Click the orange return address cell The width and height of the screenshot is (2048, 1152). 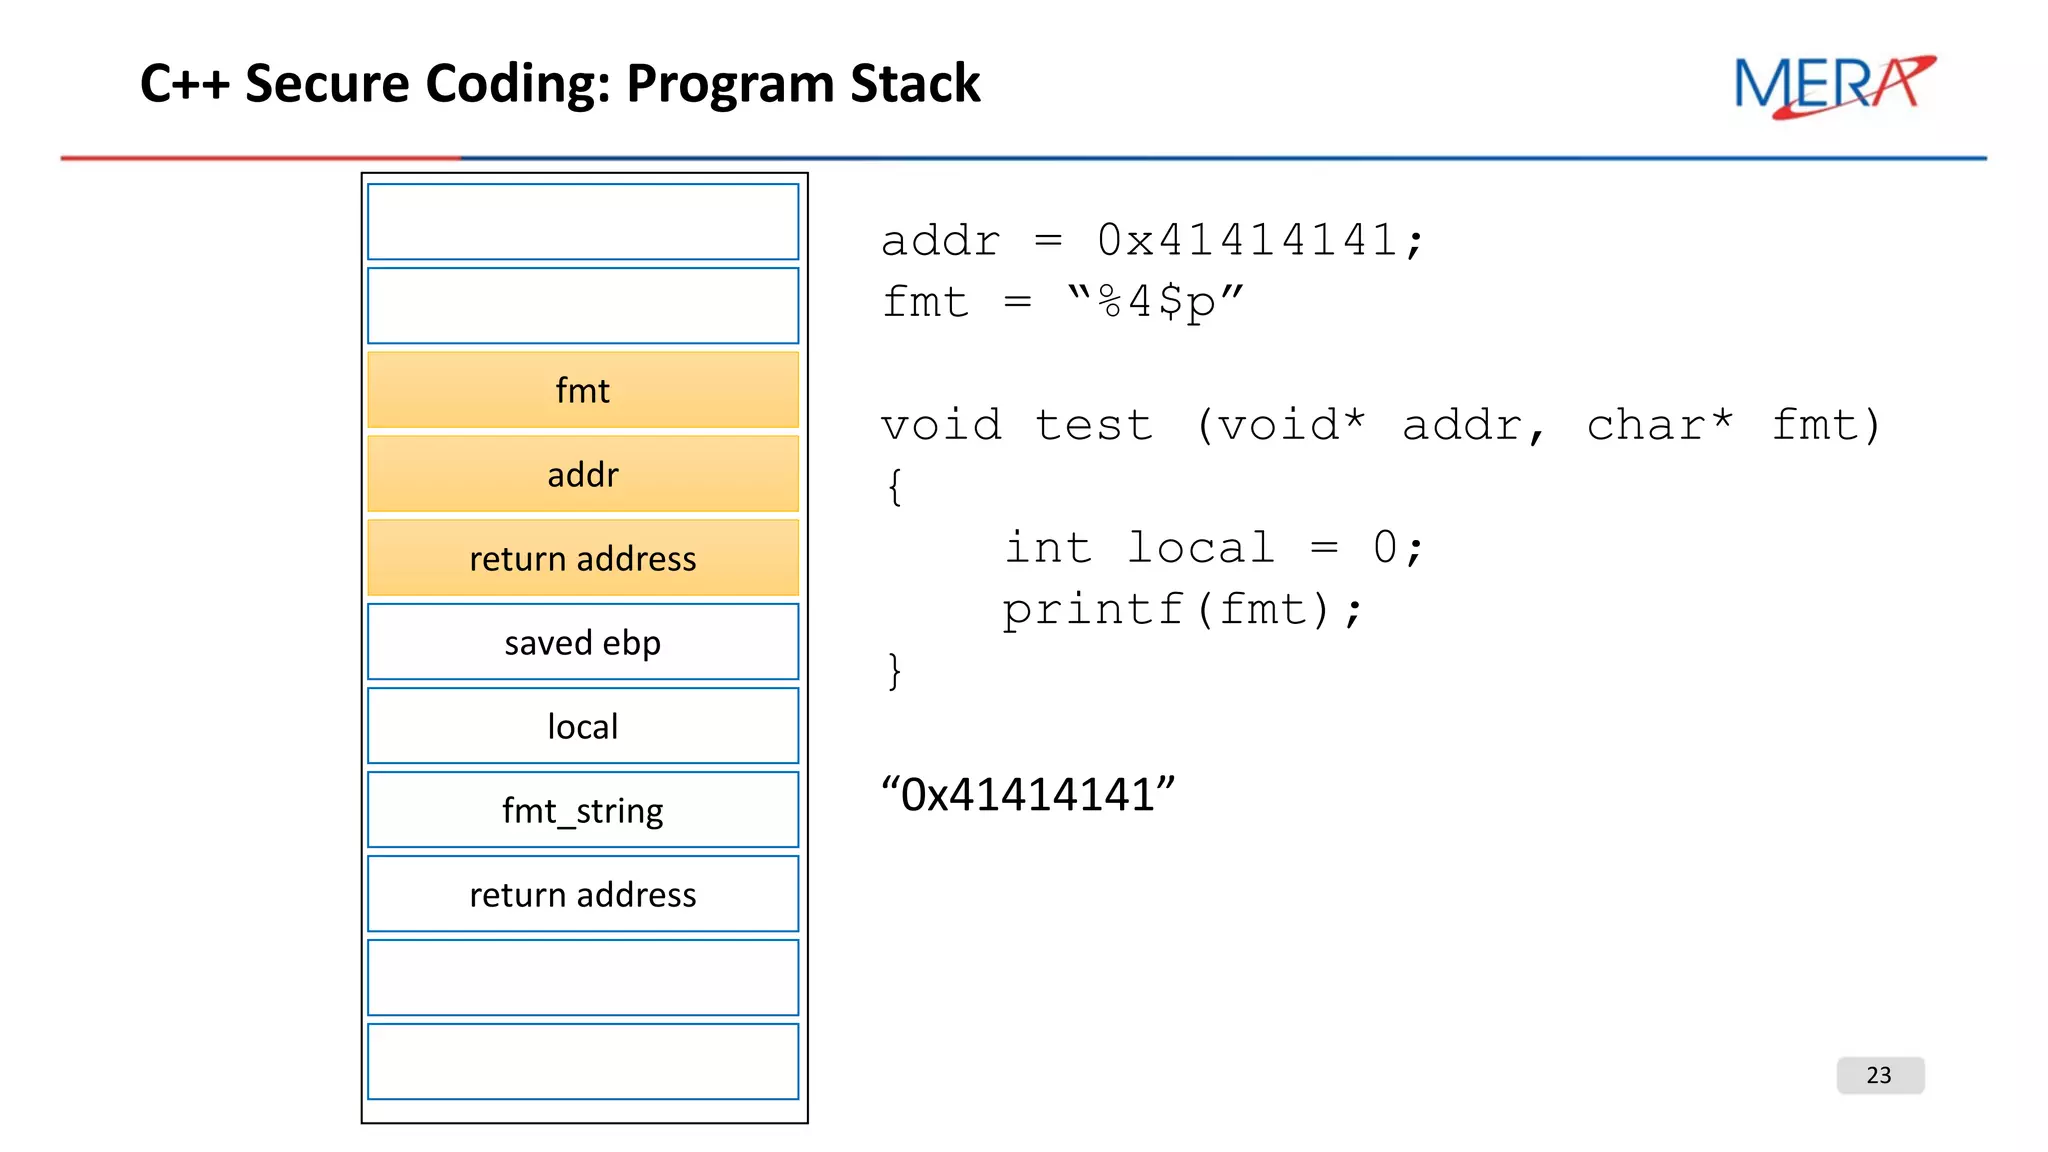tap(583, 558)
